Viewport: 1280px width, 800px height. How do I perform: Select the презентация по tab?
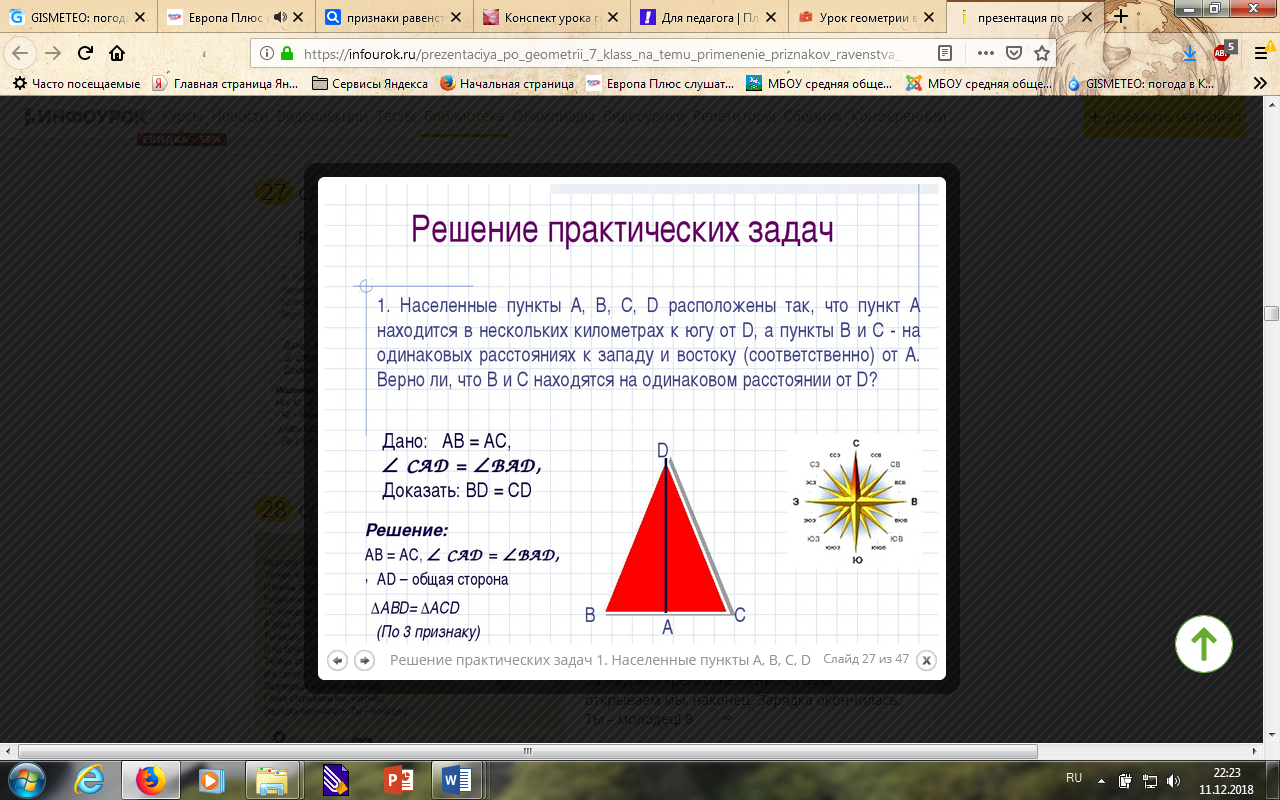(1026, 16)
